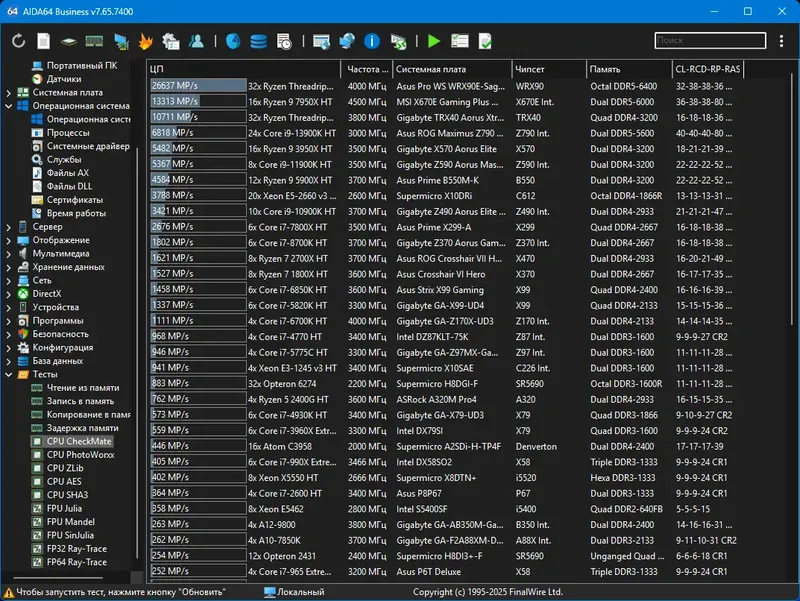Sort by the Чипсет column header
The image size is (800, 601).
pyautogui.click(x=549, y=69)
